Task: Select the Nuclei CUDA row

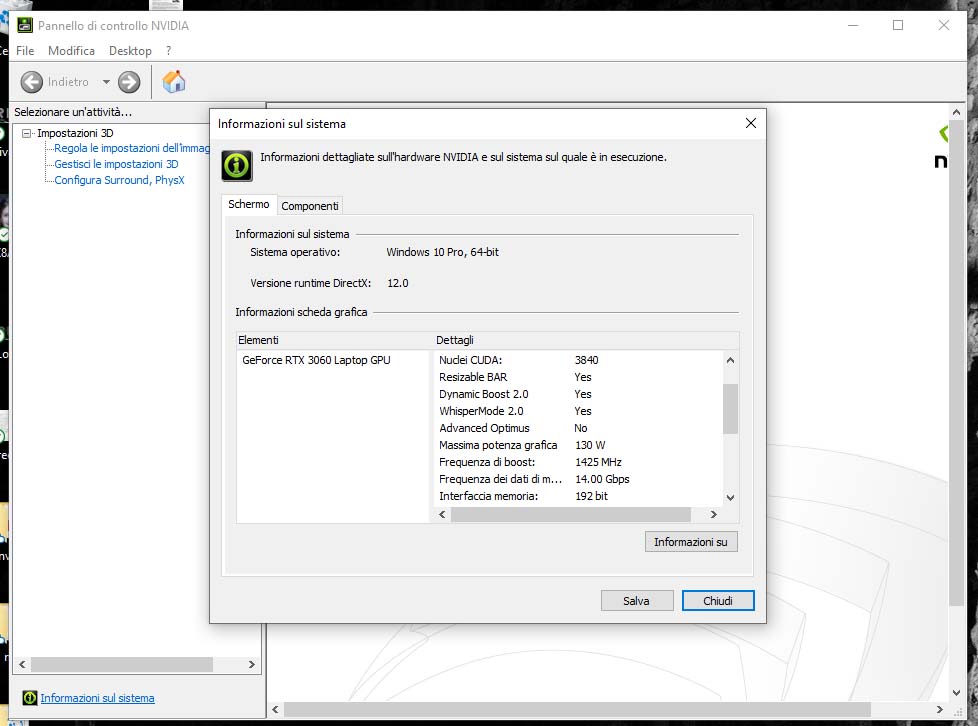Action: [578, 360]
